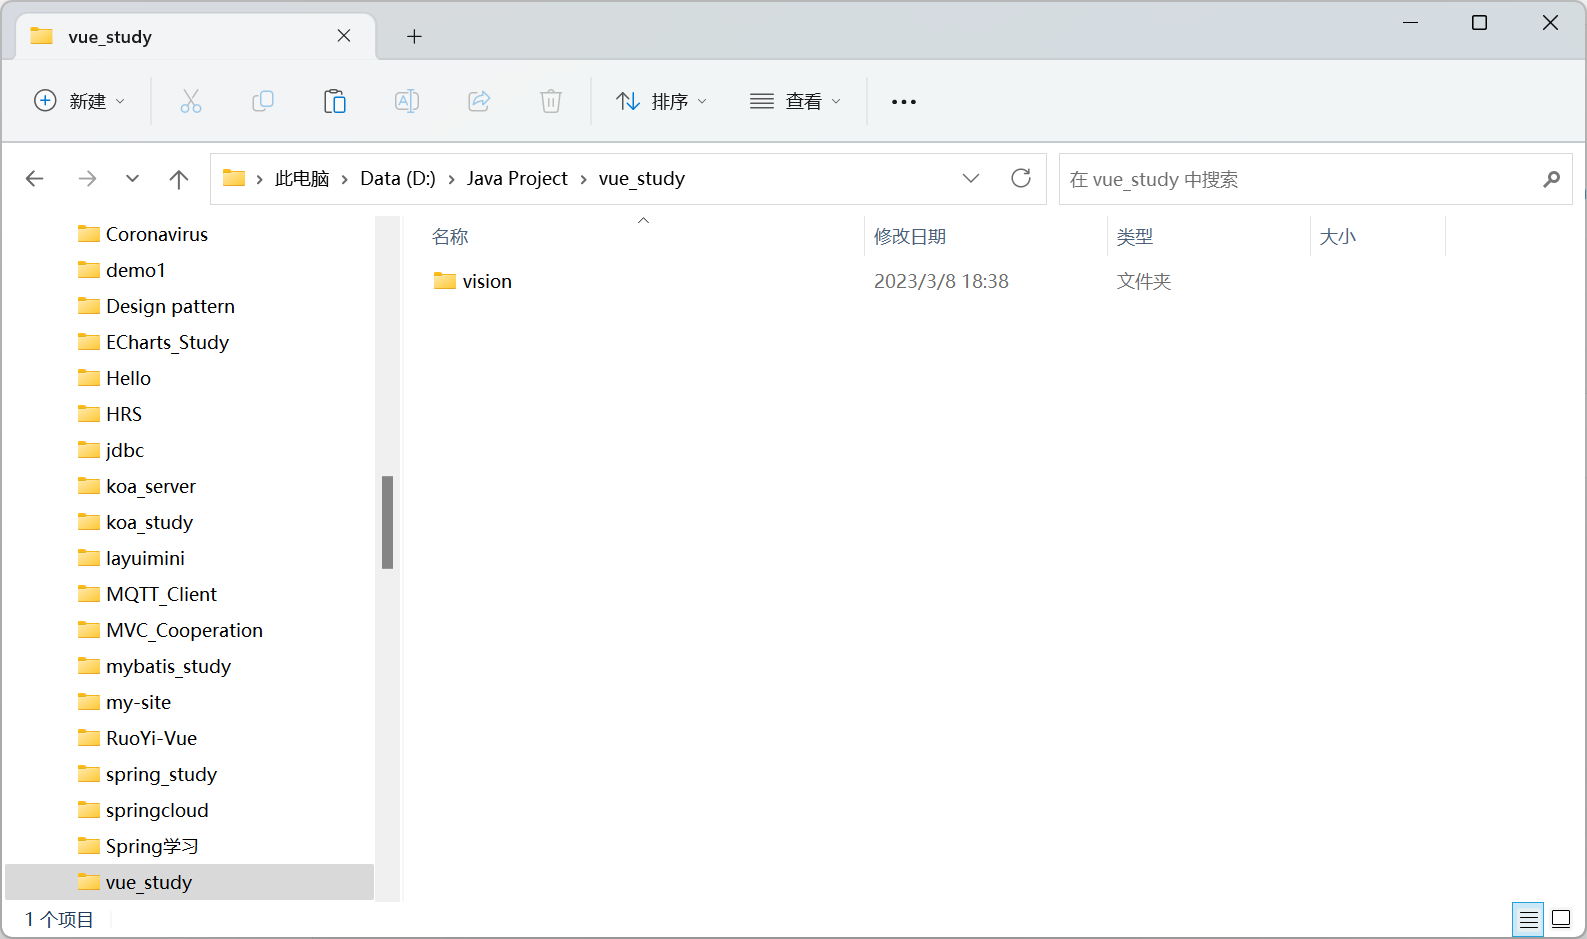Select koa_study folder in sidebar
This screenshot has height=939, width=1587.
coord(149,522)
